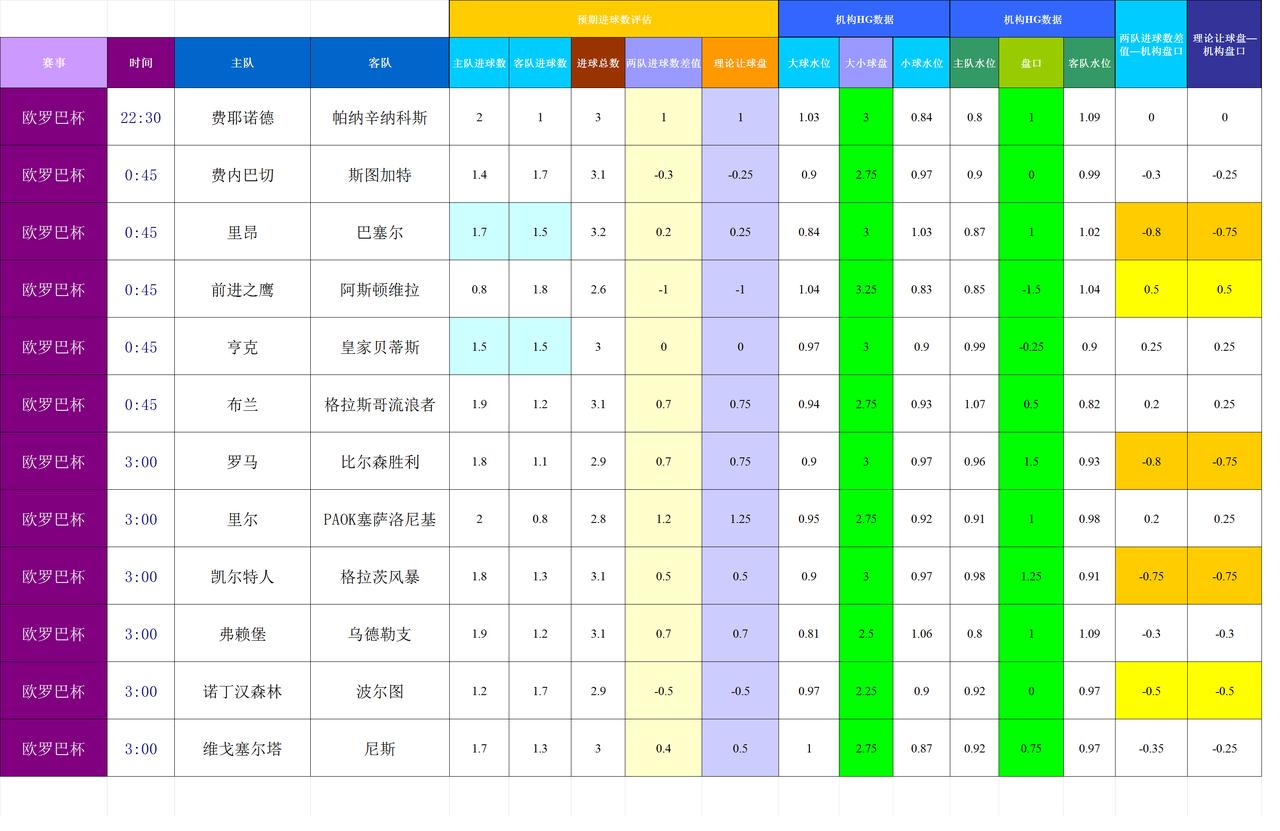This screenshot has height=831, width=1280.
Task: Select the 费耶诺德 home team cell
Action: (242, 117)
